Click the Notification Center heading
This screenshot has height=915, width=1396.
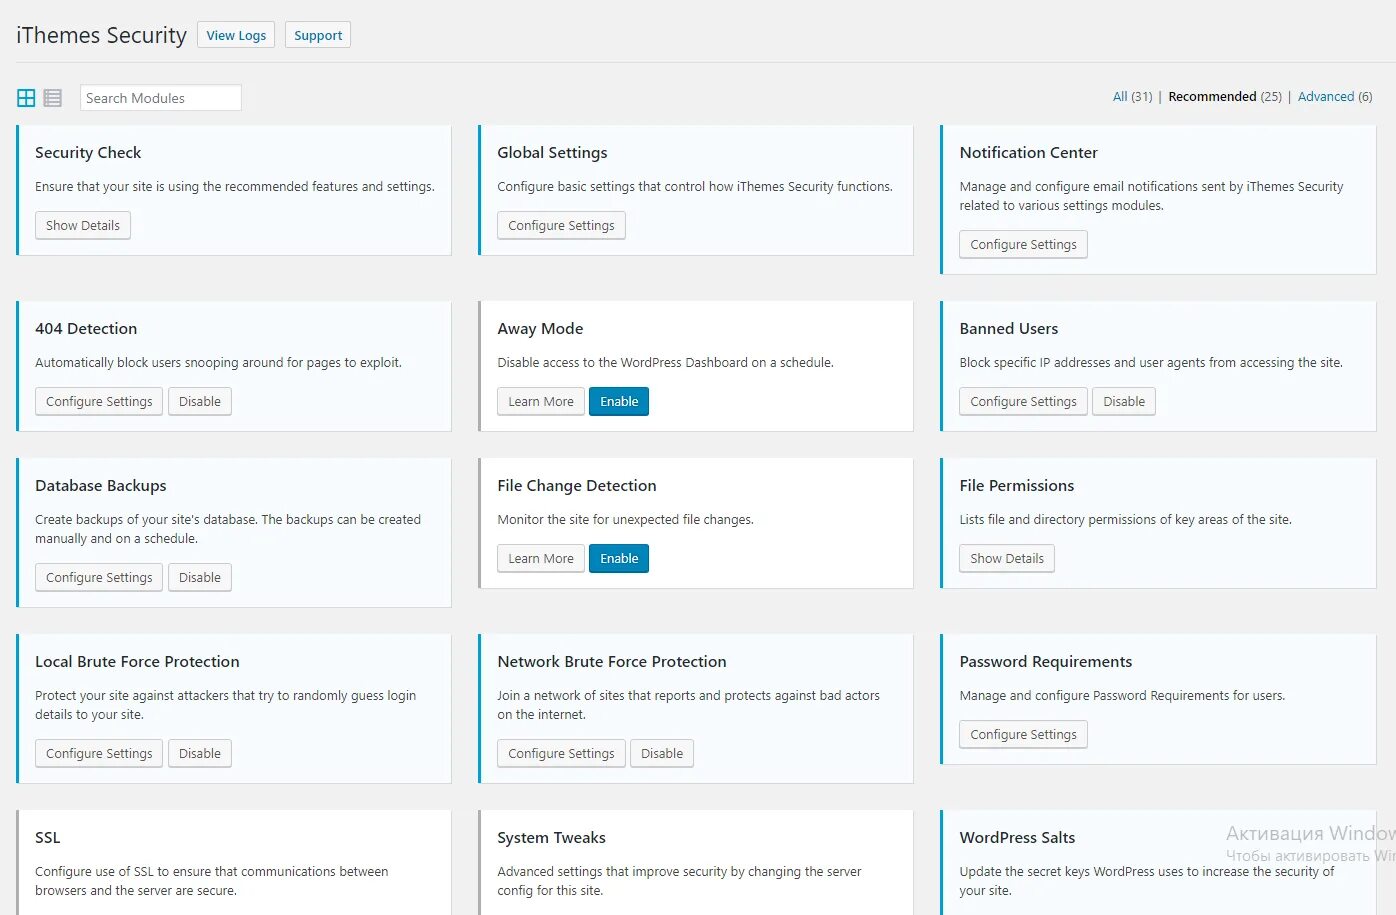pyautogui.click(x=1028, y=153)
